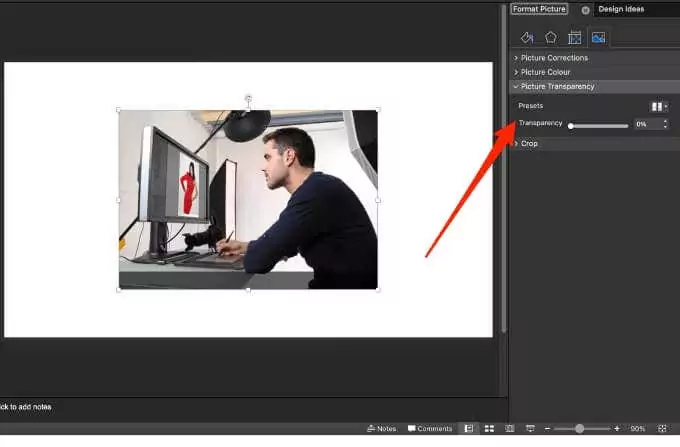
Task: Expand the Crop section
Action: click(x=595, y=144)
